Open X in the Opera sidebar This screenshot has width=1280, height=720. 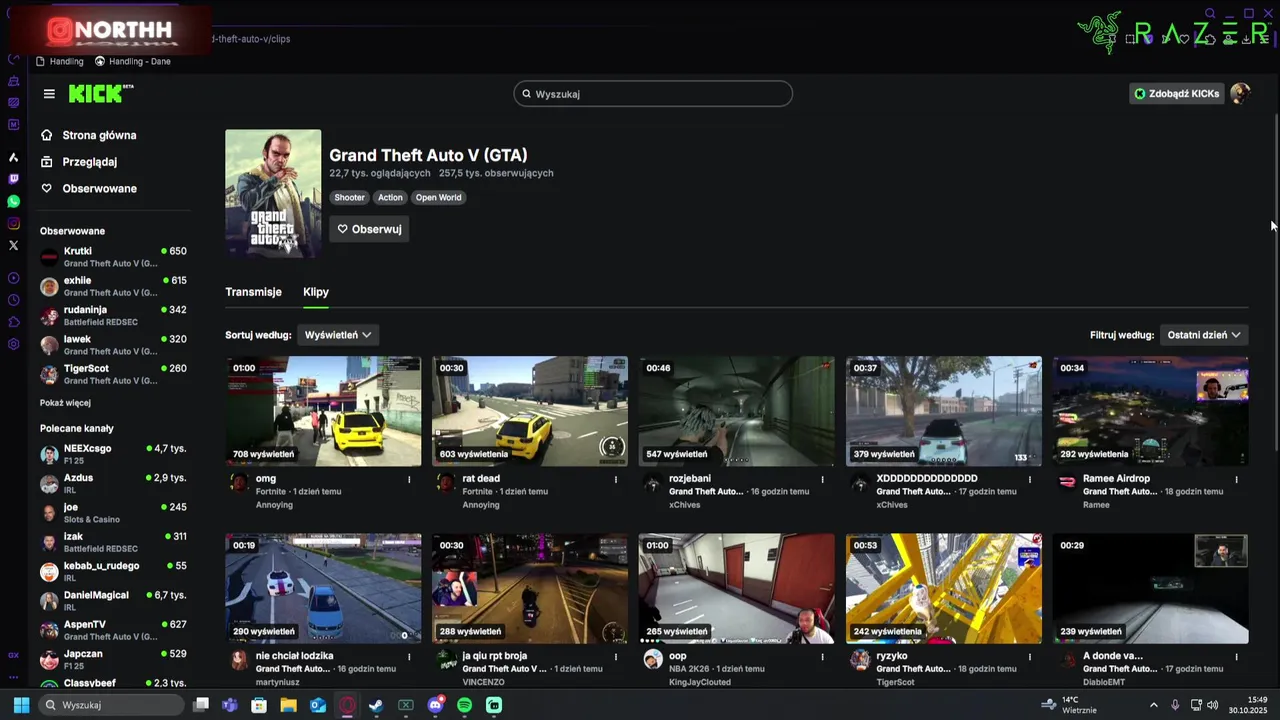[x=13, y=245]
